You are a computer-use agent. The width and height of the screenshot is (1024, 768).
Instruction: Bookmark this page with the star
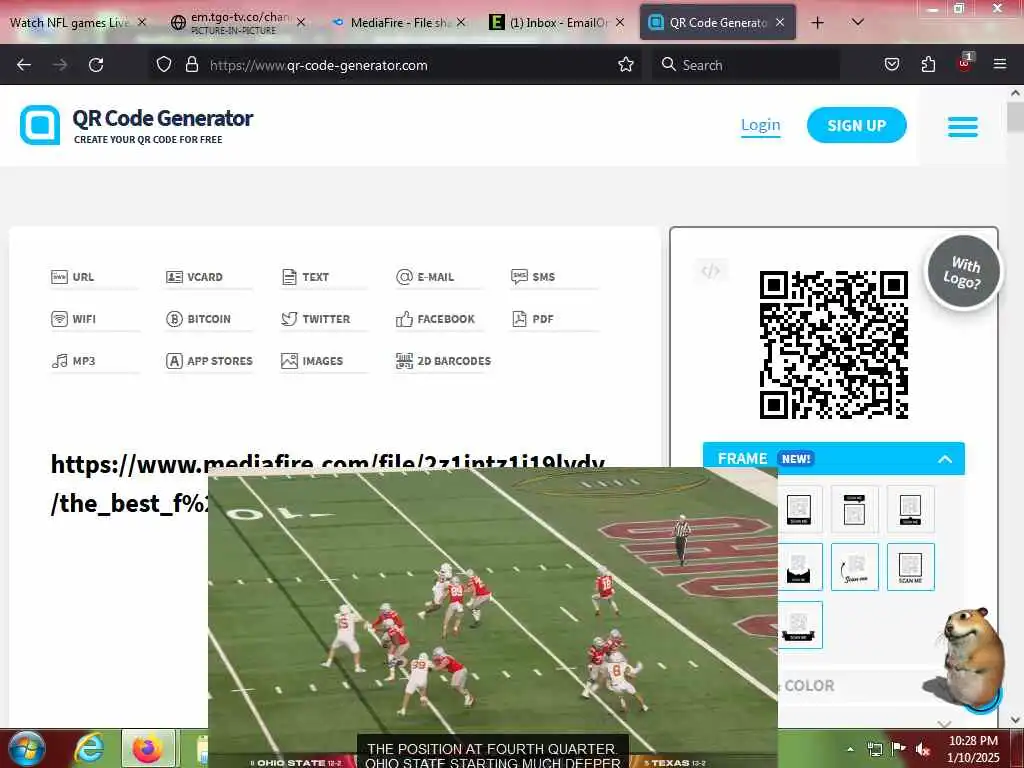click(x=626, y=65)
